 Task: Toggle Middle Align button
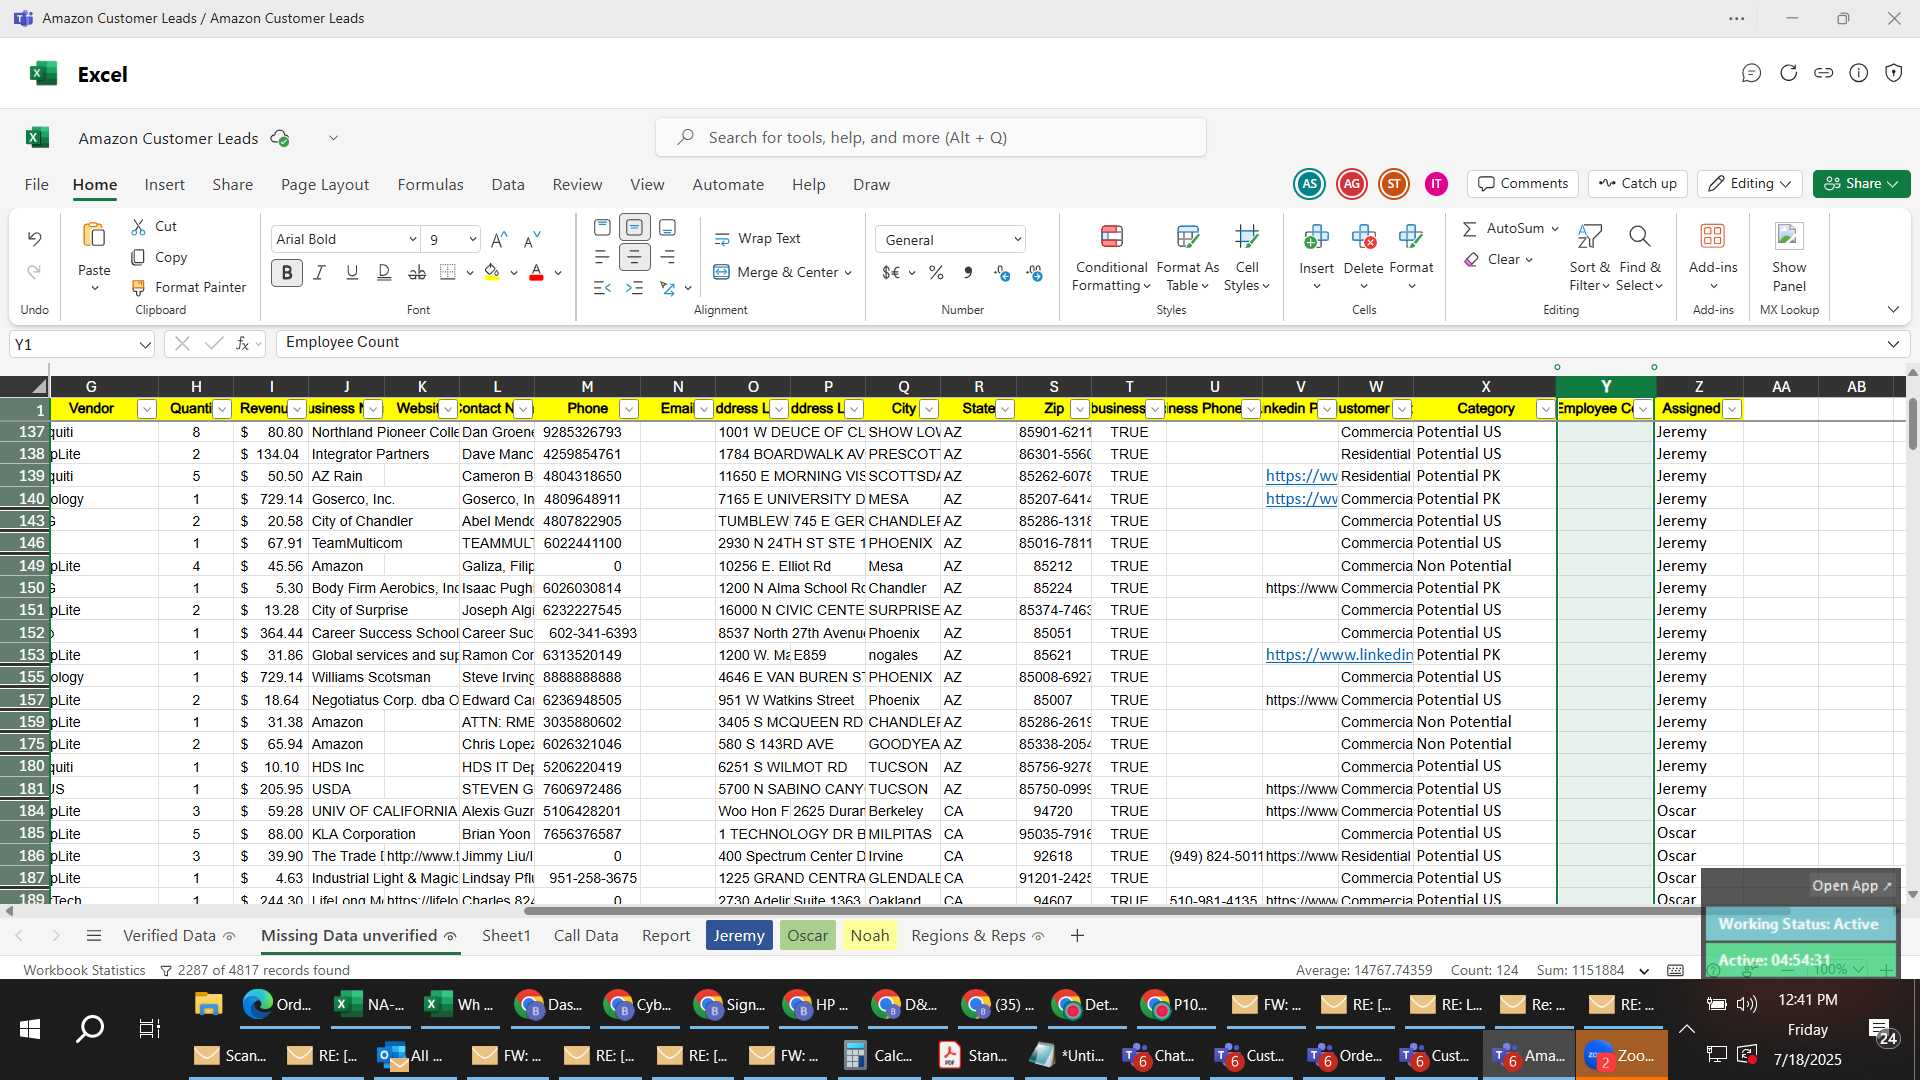(634, 228)
